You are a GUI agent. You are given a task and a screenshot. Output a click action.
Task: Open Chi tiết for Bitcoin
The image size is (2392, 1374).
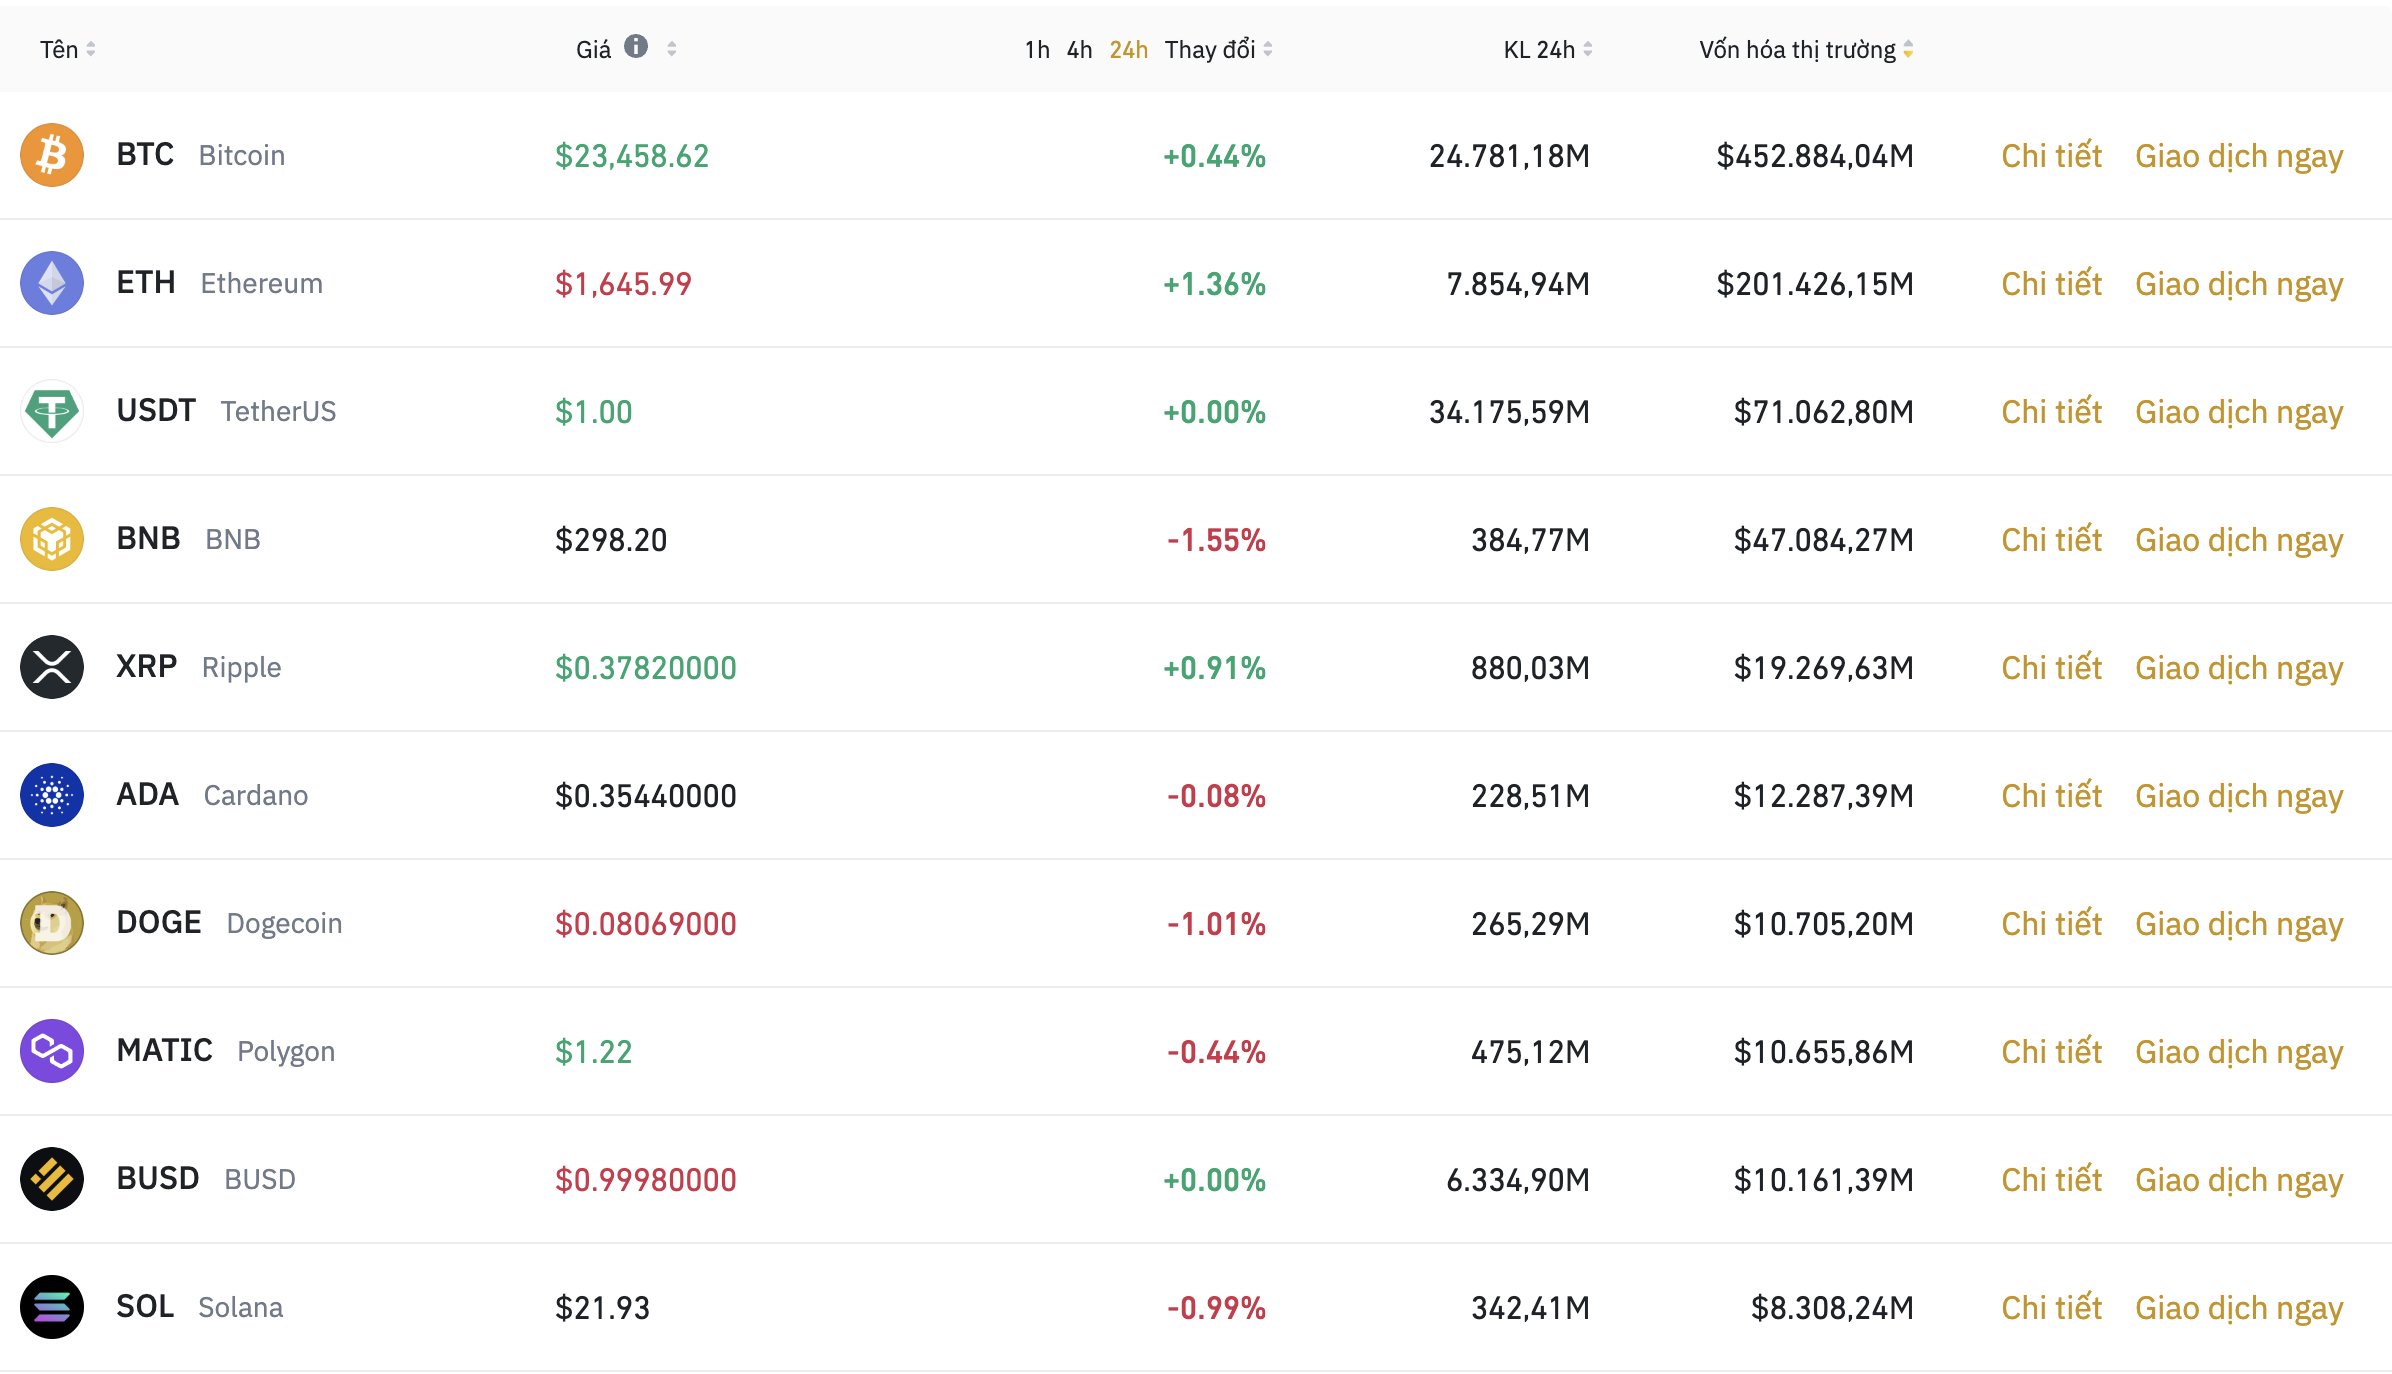[x=2051, y=155]
